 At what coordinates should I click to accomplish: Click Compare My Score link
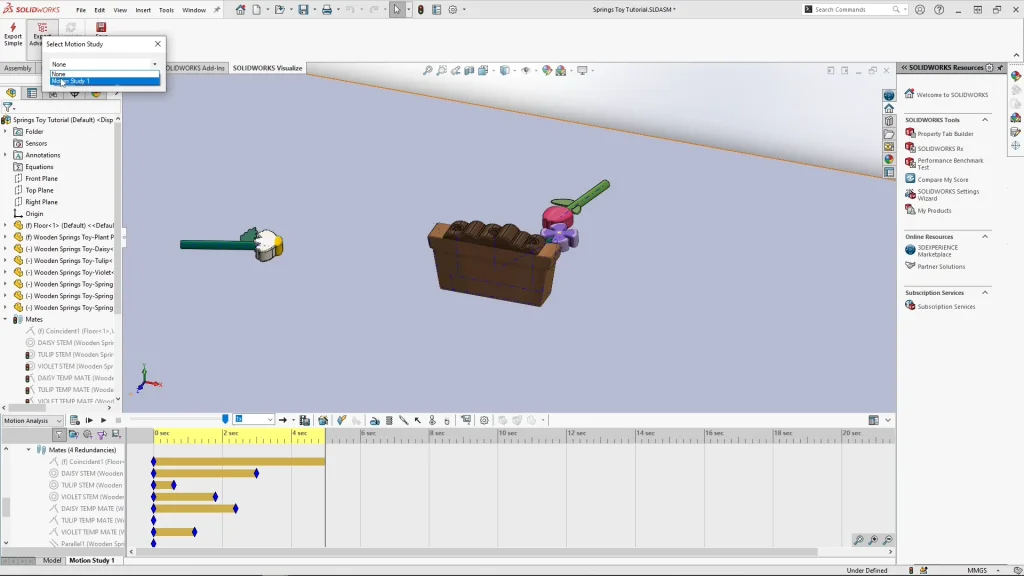tap(942, 180)
